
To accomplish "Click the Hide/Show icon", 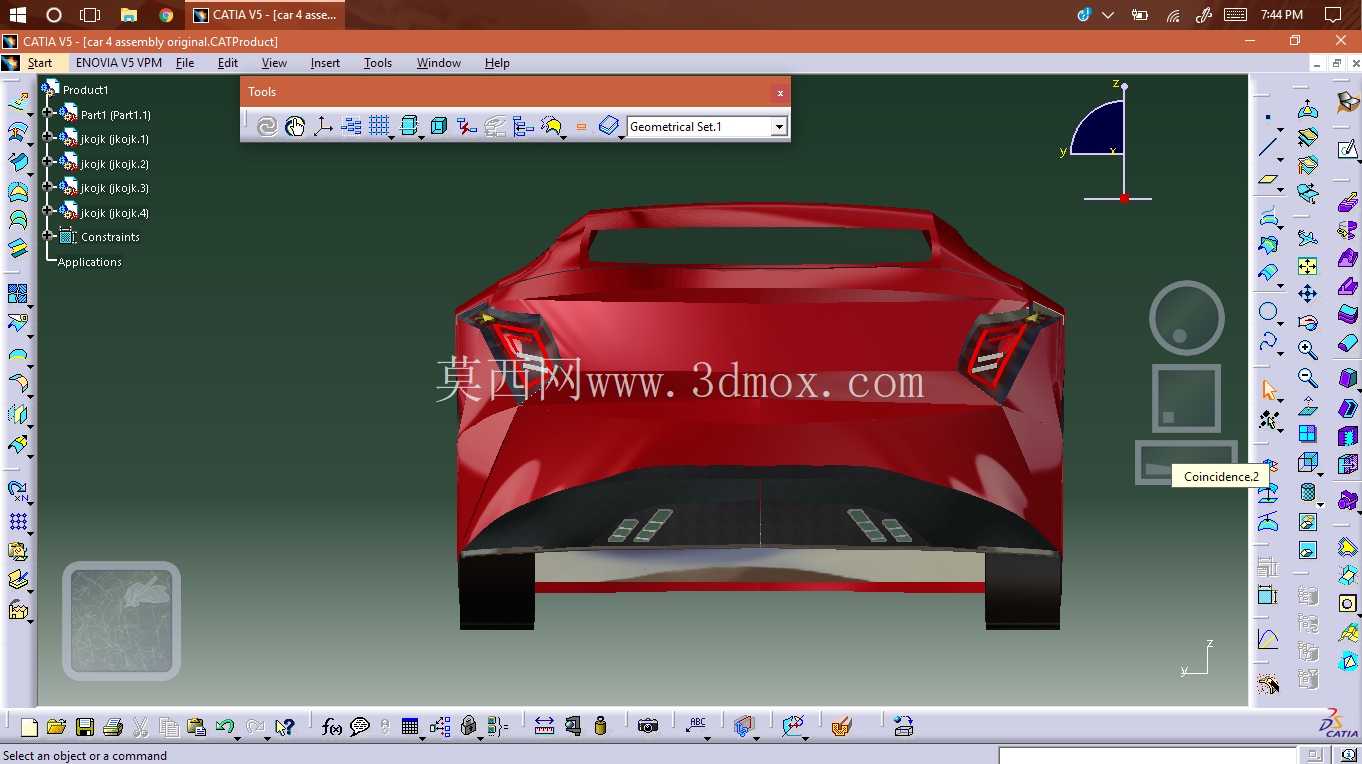I will [1307, 522].
